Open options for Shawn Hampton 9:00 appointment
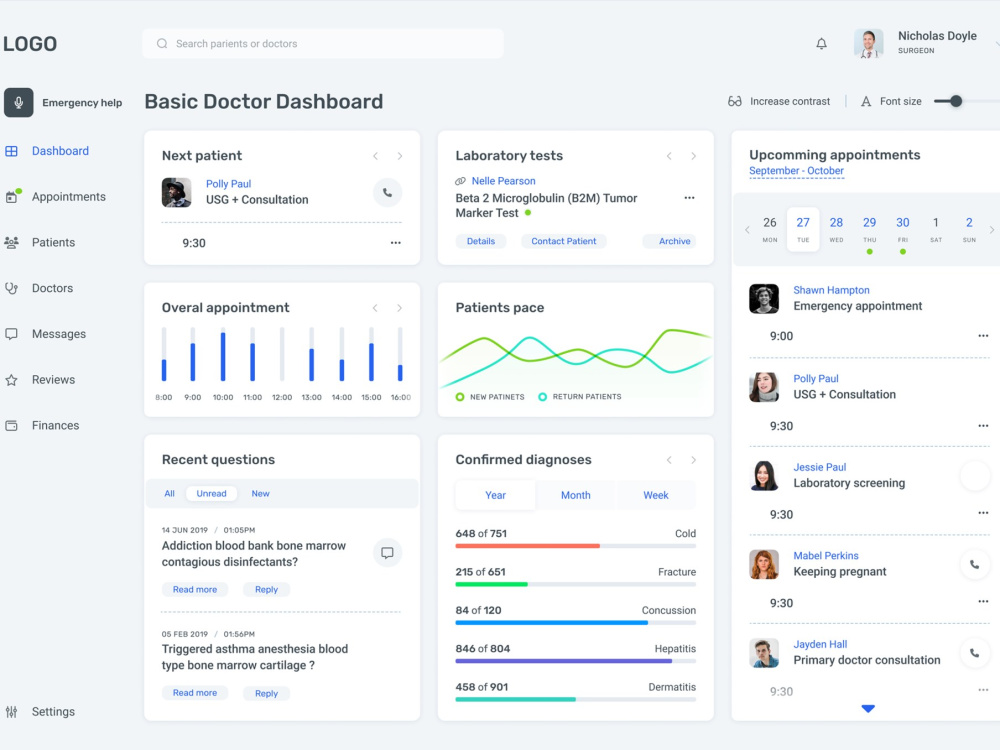The image size is (1000, 750). [983, 335]
